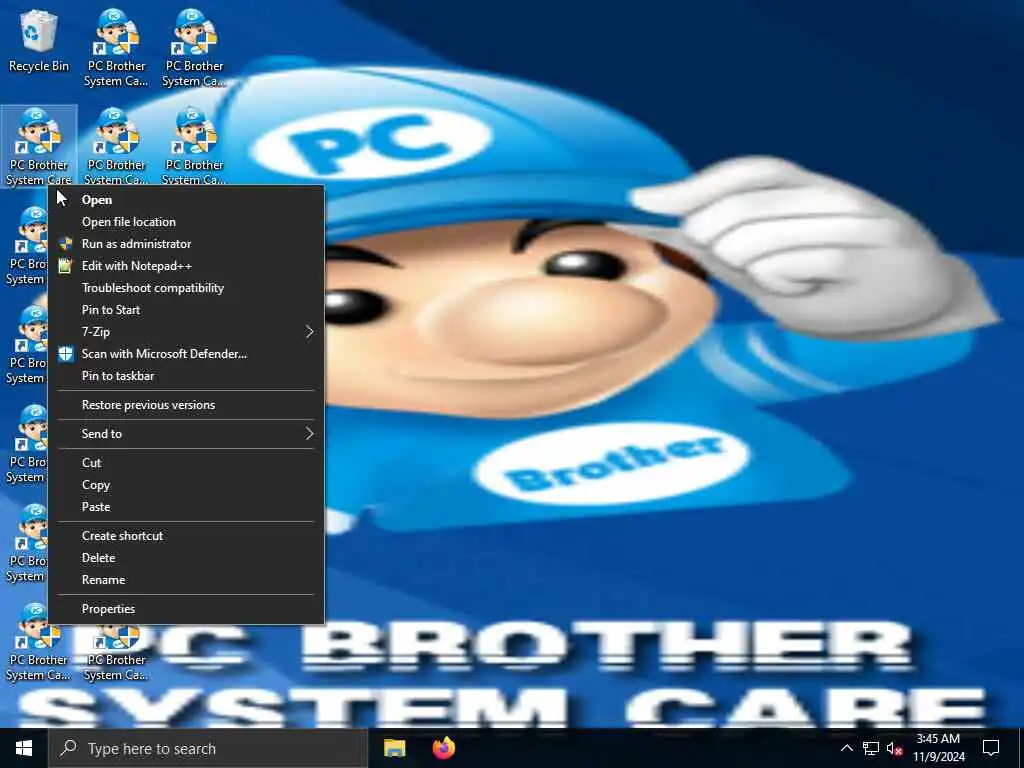Select Restore previous versions

[186, 405]
